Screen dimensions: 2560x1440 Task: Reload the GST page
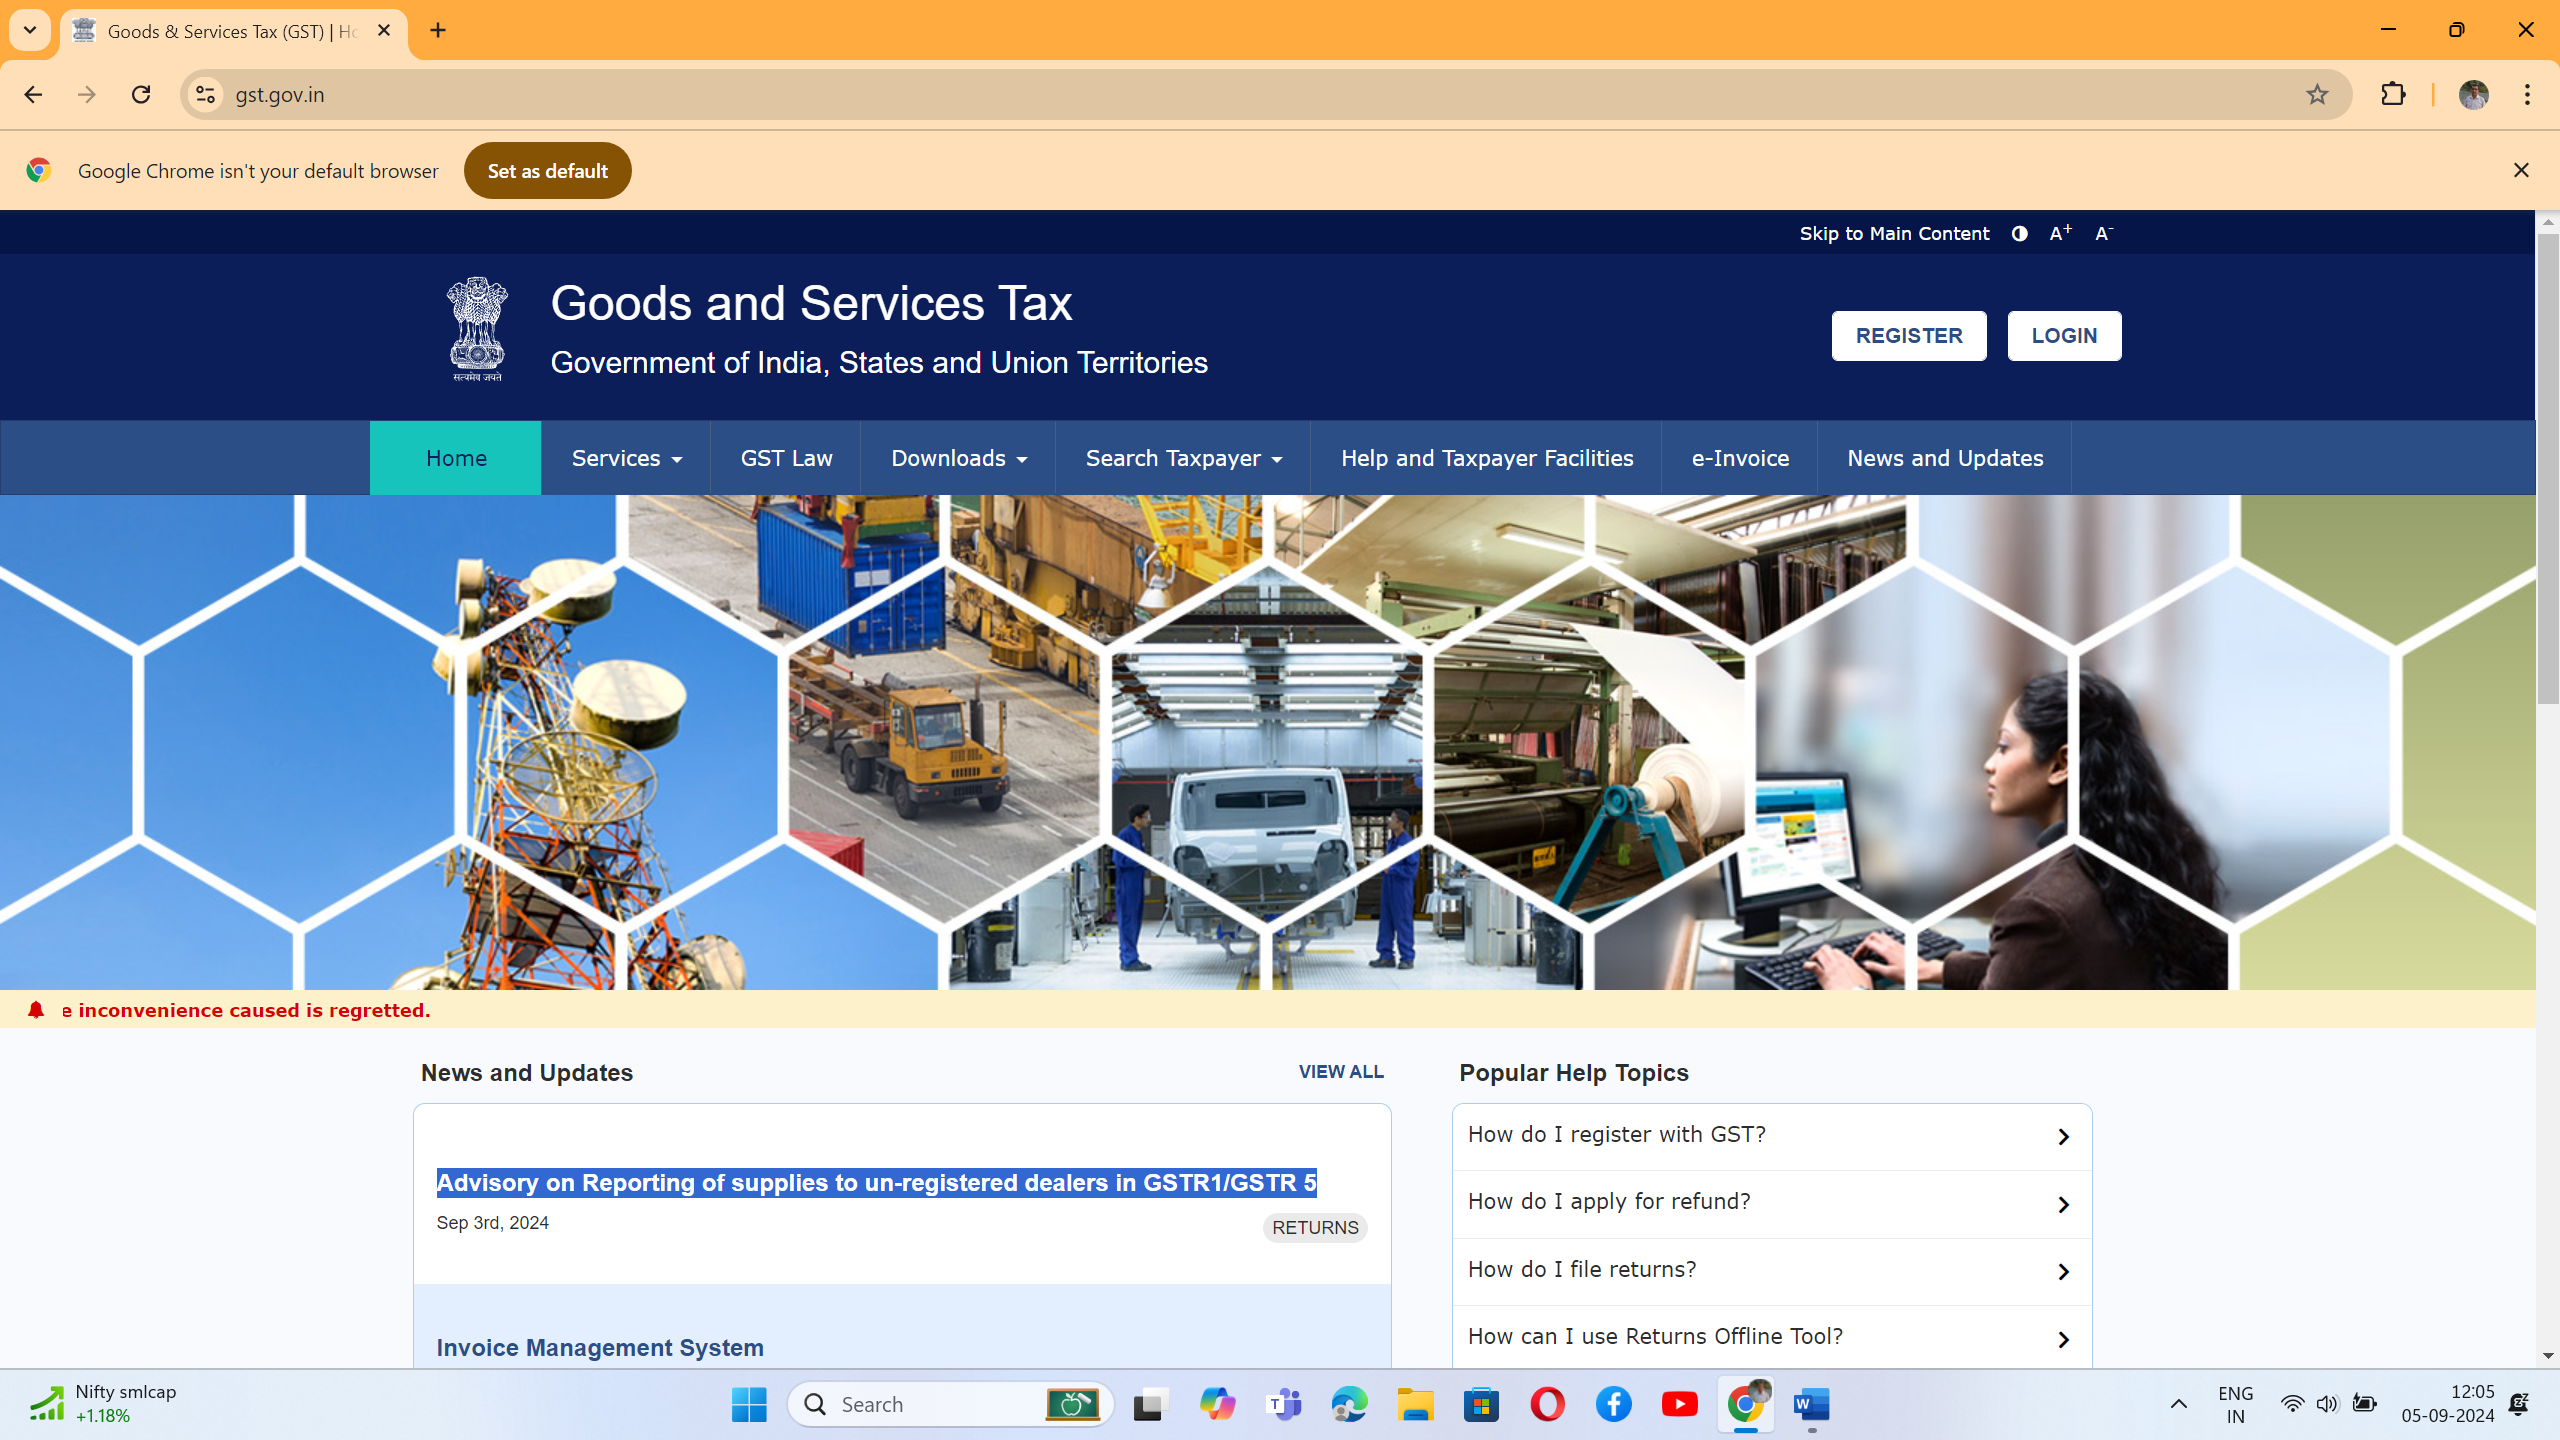point(141,94)
